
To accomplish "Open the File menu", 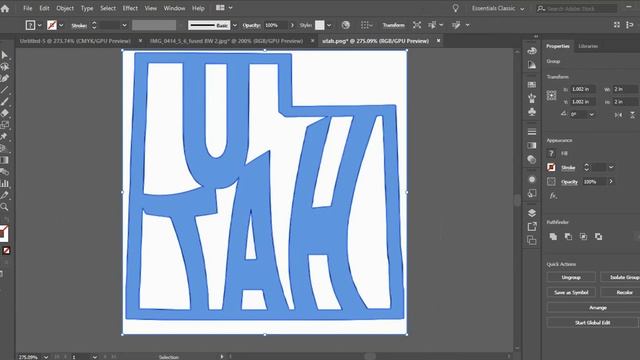I will [27, 8].
